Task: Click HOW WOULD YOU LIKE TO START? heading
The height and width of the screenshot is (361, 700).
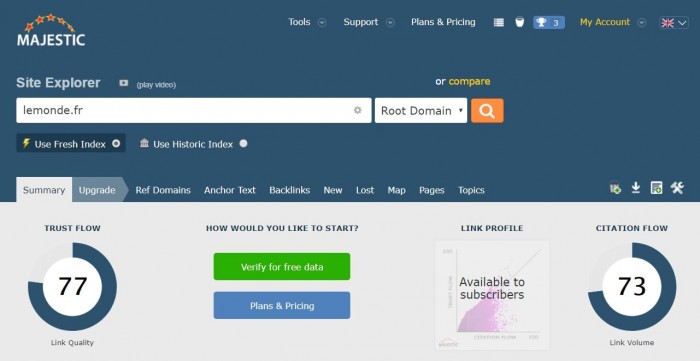Action: click(282, 228)
